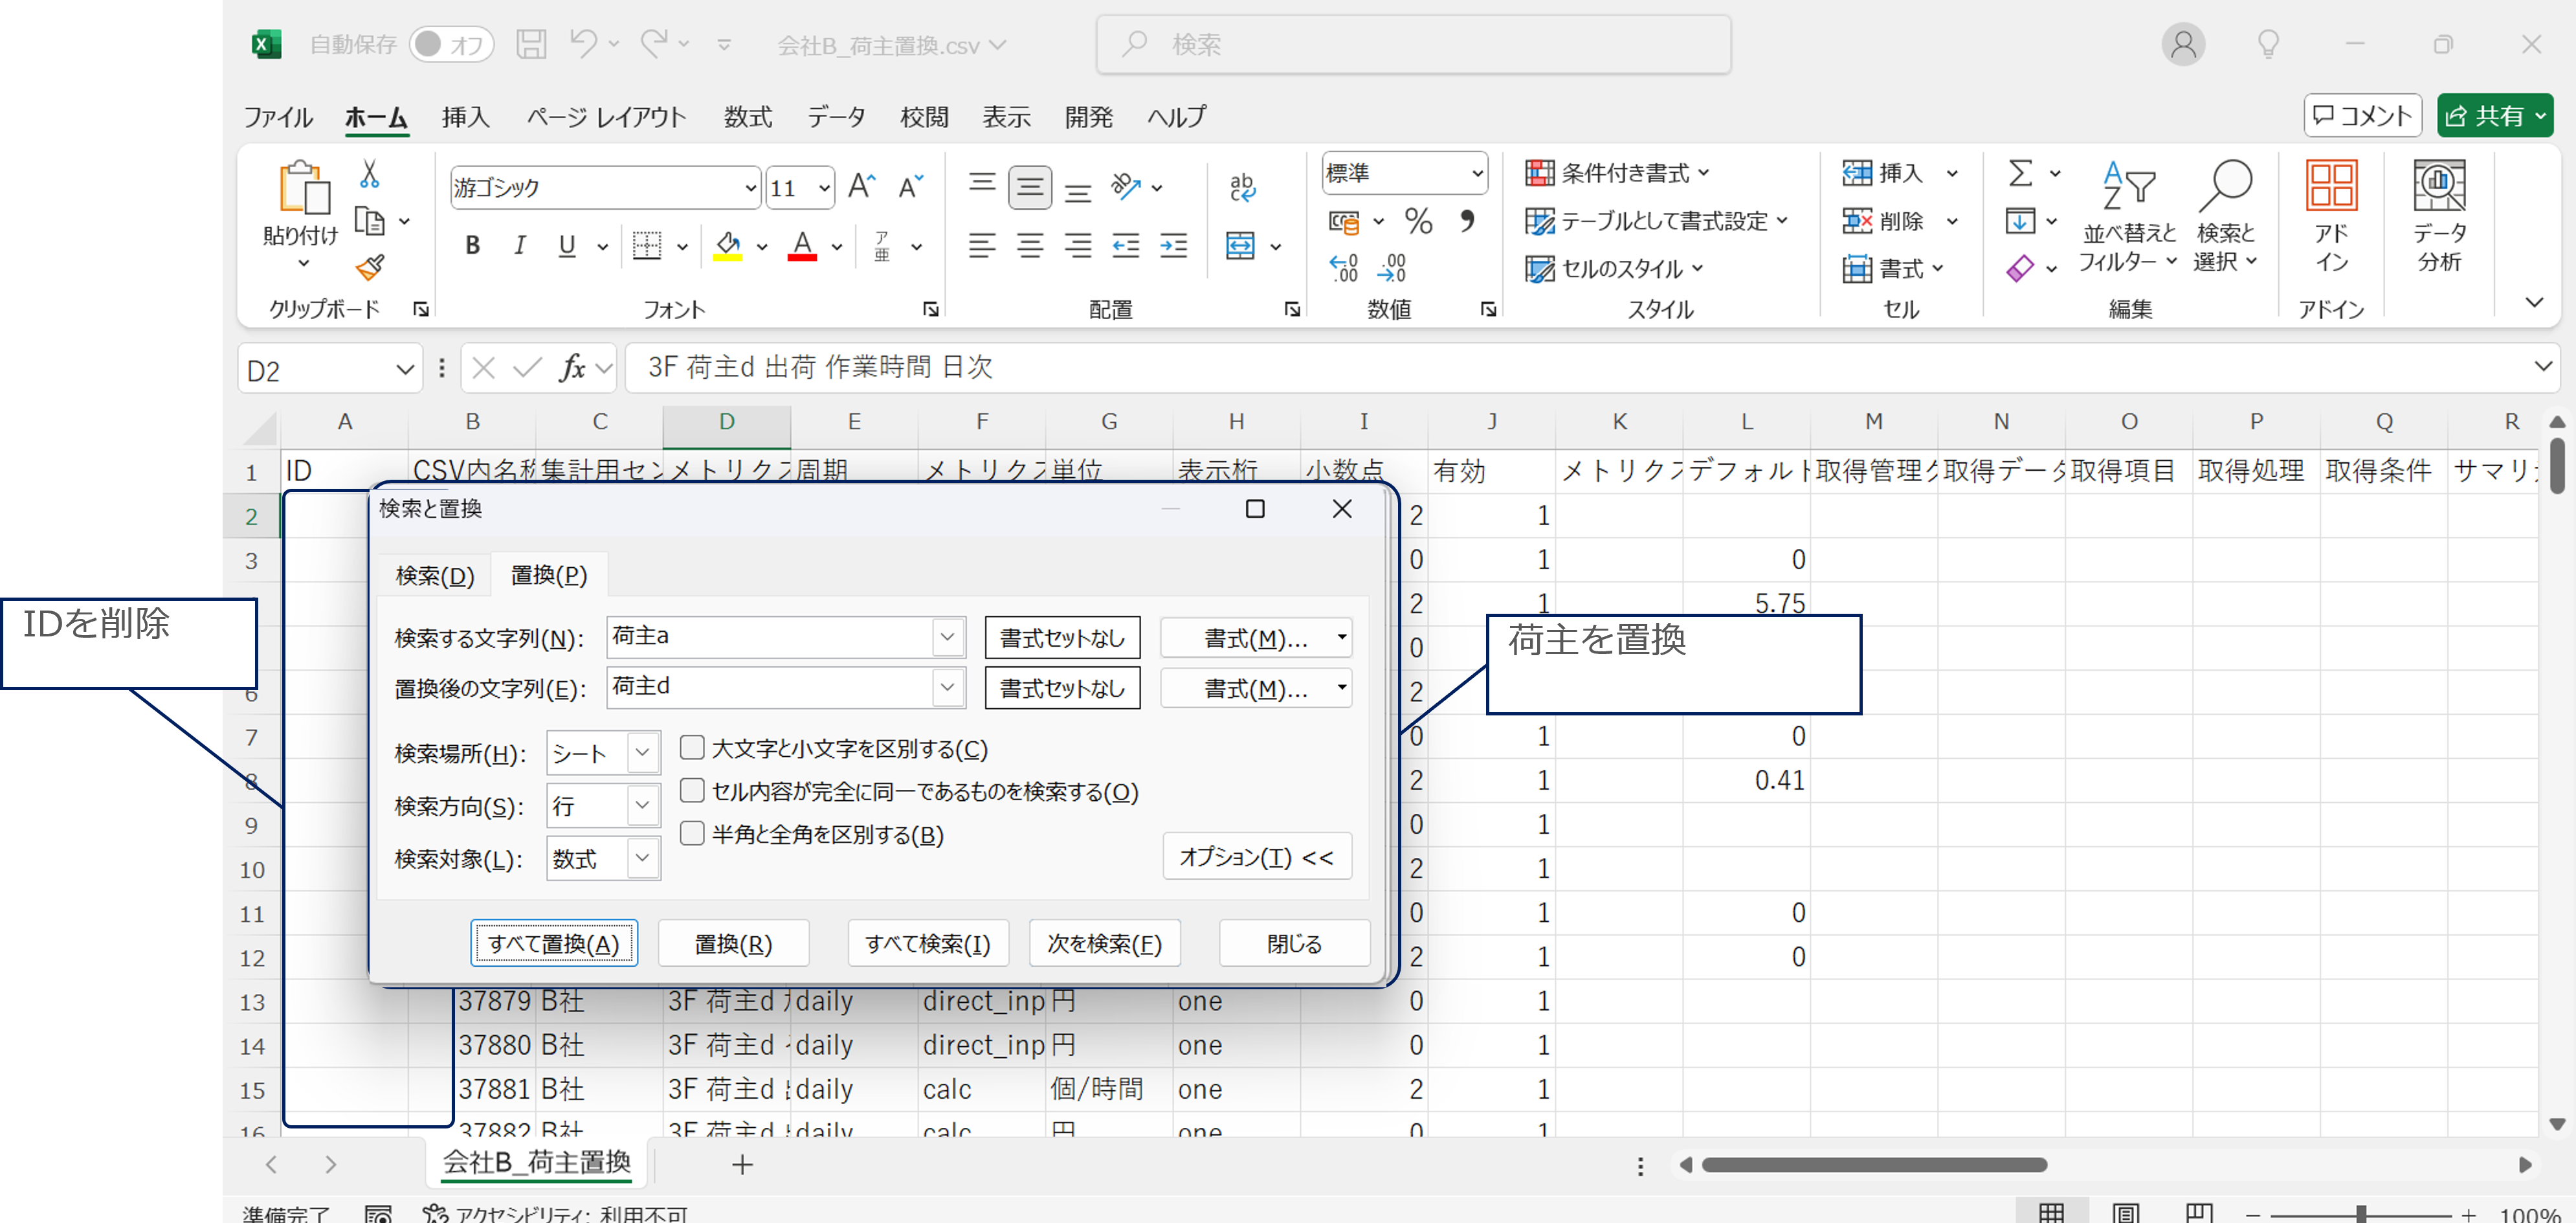The height and width of the screenshot is (1223, 2576).
Task: Switch to the 挿入 ribbon tab
Action: (x=466, y=117)
